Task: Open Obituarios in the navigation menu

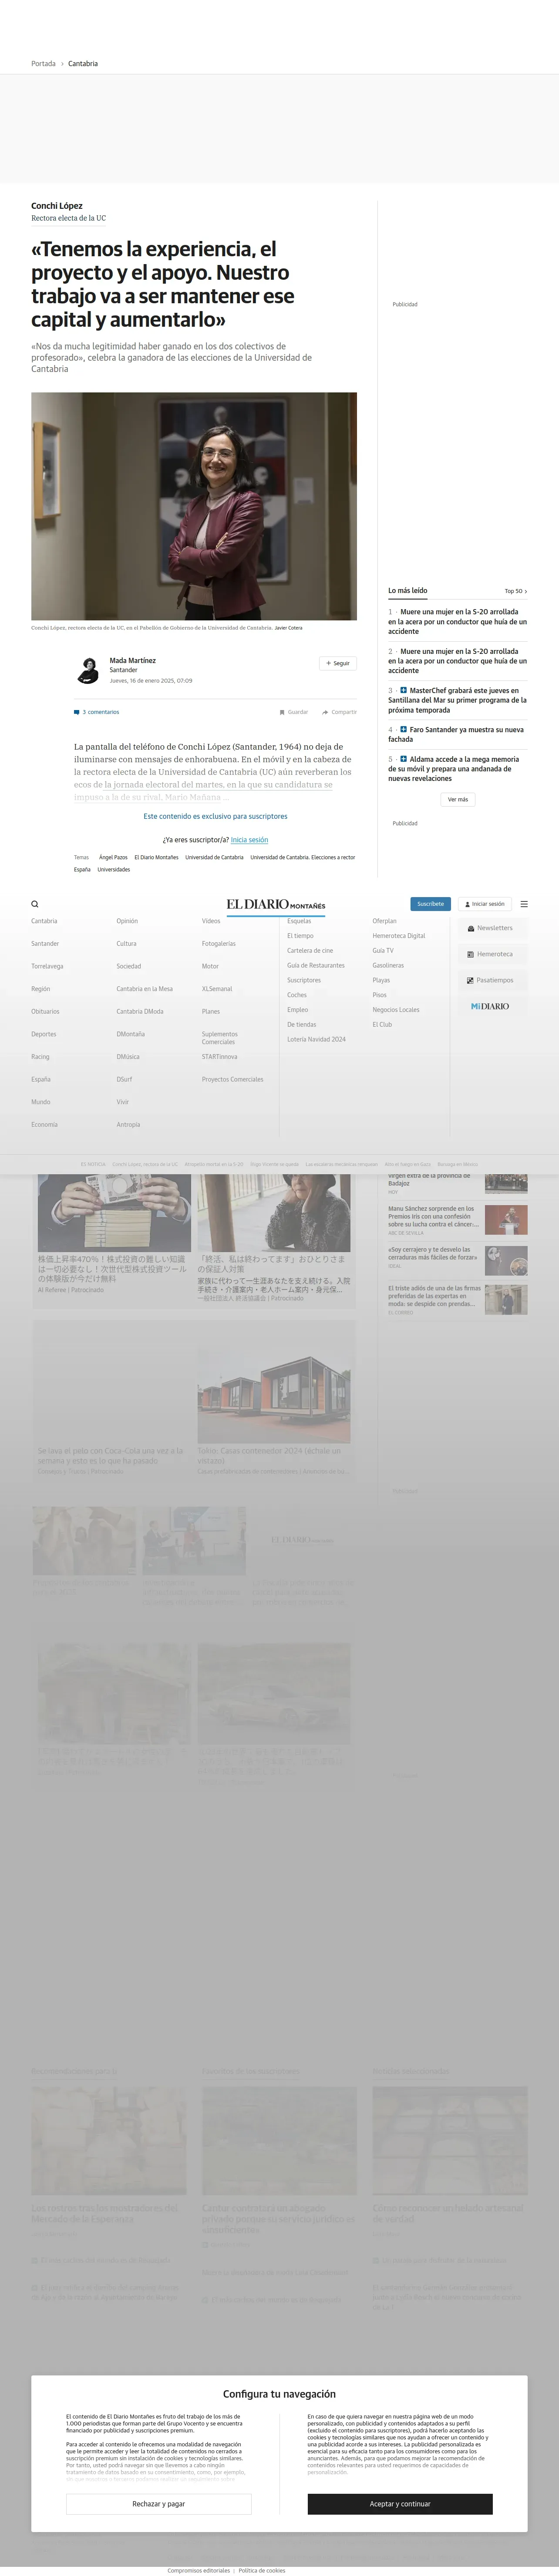Action: pos(45,1011)
